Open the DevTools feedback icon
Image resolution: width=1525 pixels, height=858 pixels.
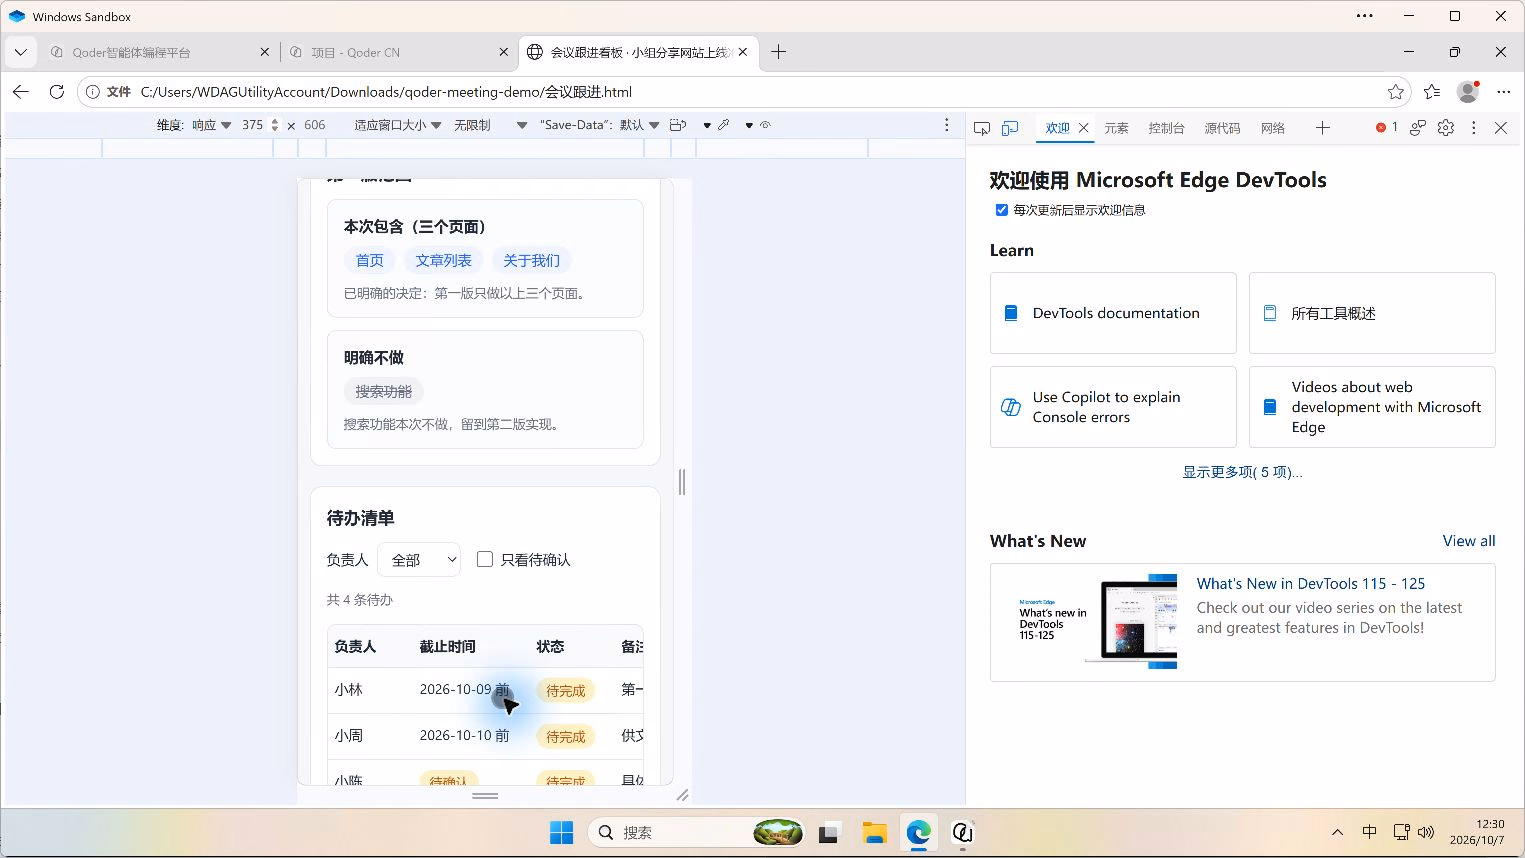(1418, 128)
